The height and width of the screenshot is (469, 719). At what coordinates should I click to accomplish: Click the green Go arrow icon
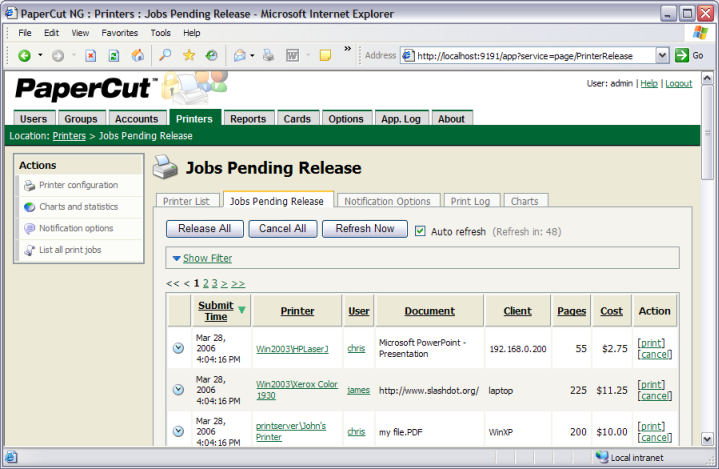coord(682,55)
